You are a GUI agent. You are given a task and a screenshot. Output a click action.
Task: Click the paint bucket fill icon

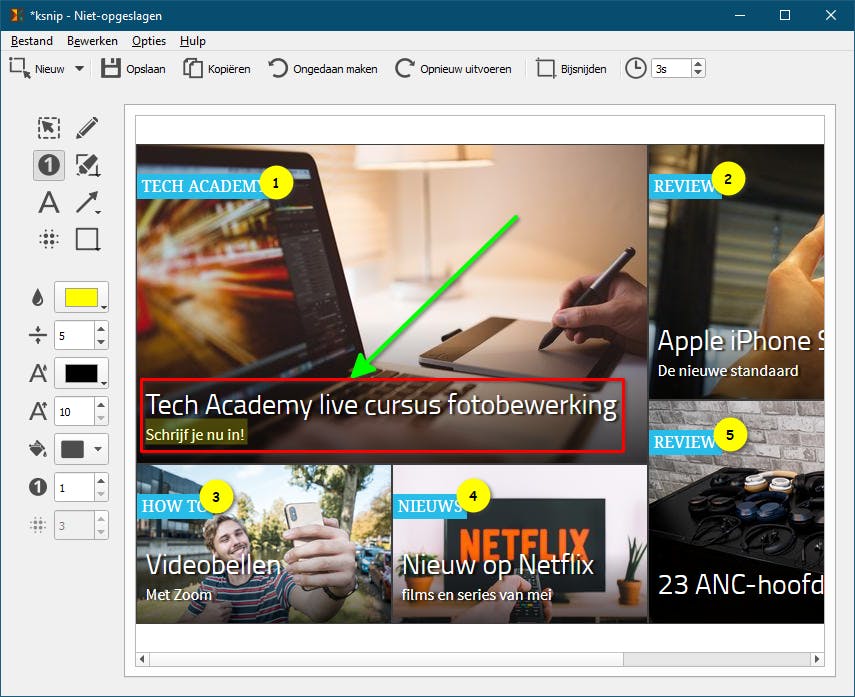[38, 449]
